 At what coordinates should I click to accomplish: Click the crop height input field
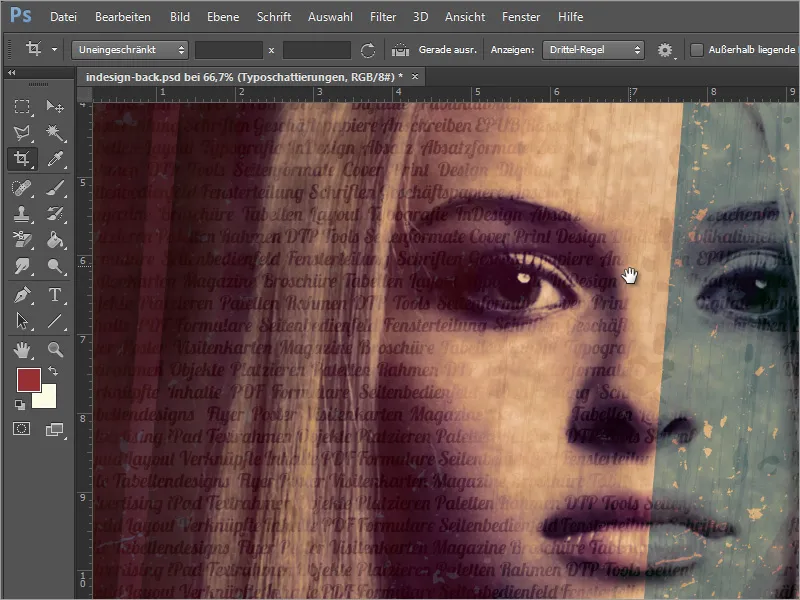point(316,50)
